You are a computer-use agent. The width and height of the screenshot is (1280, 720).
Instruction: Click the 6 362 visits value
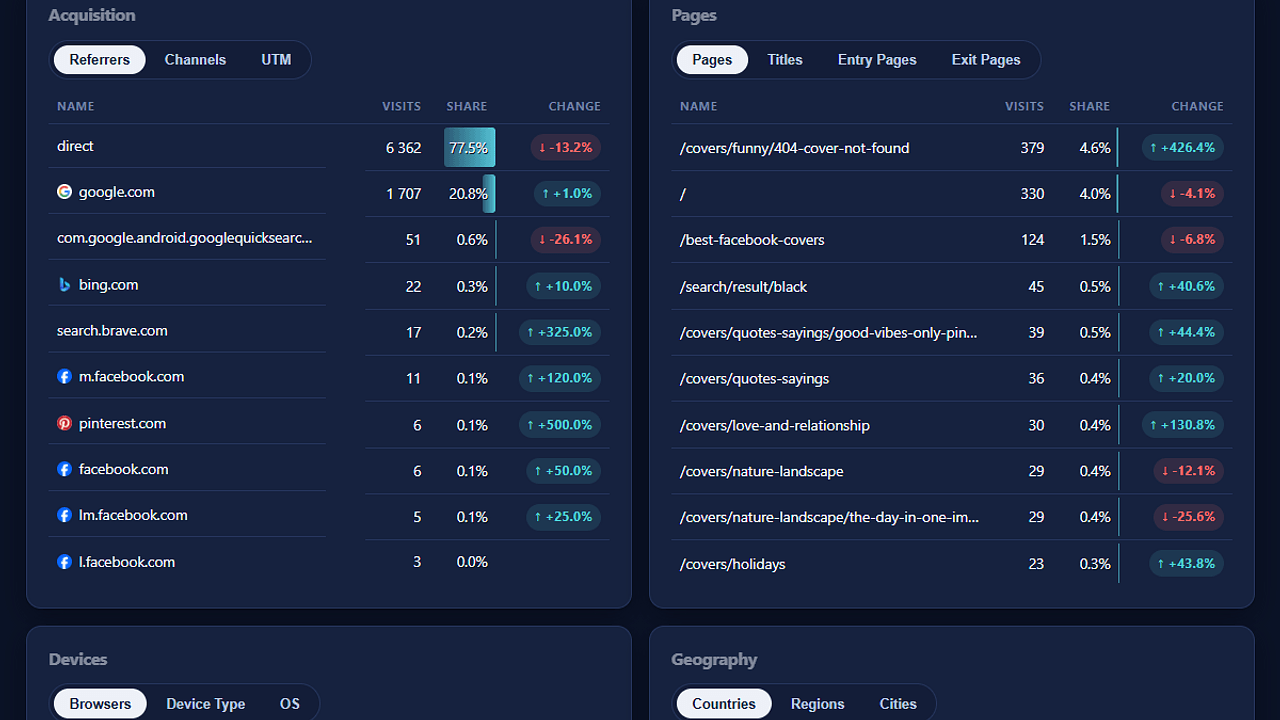[404, 148]
